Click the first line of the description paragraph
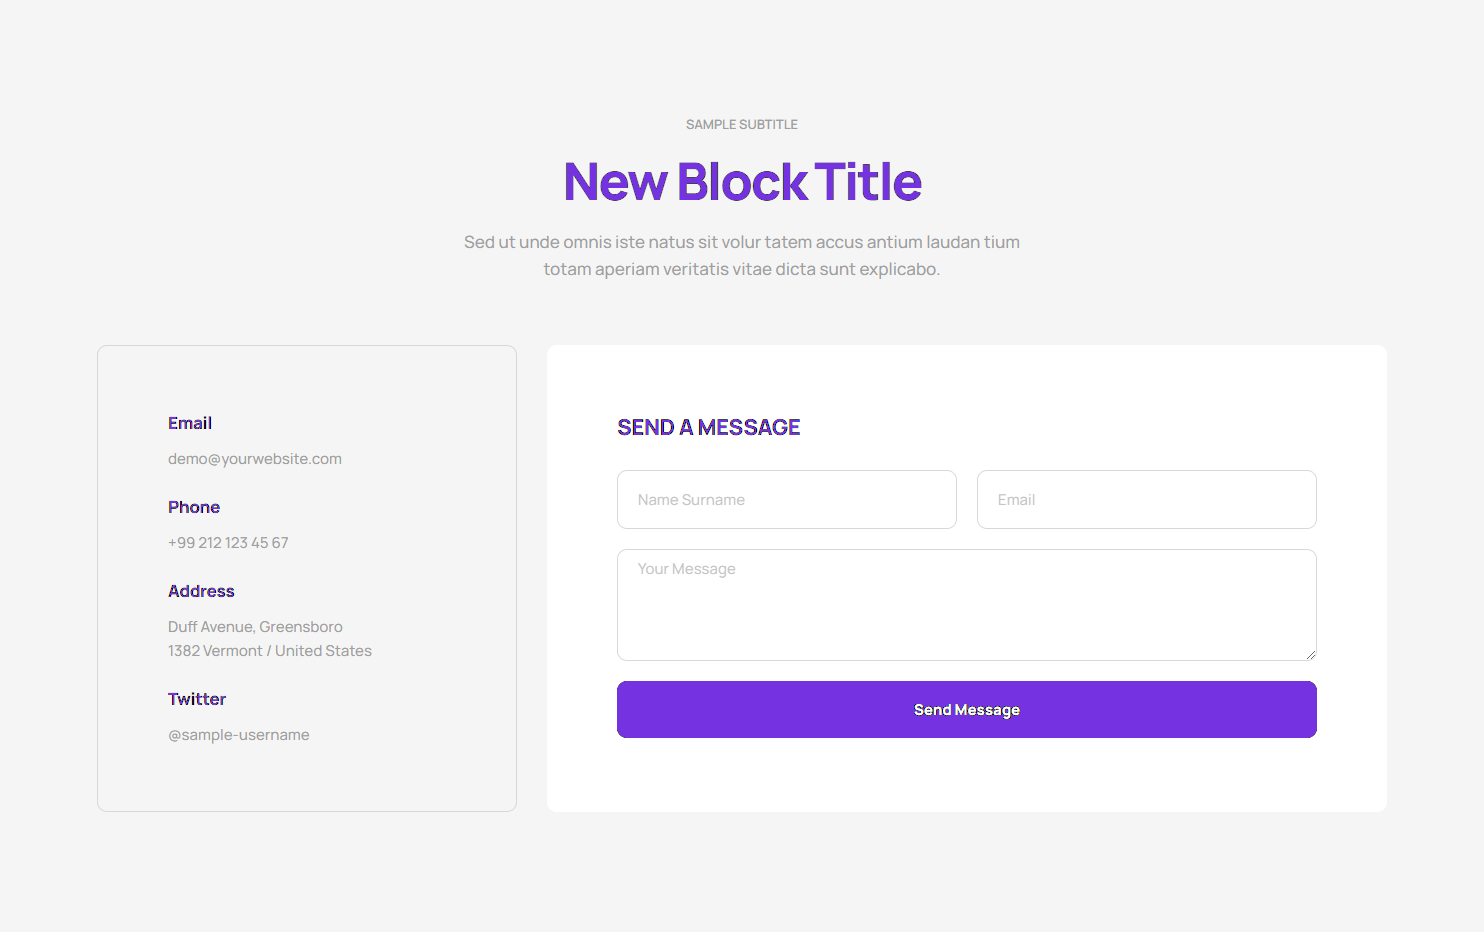Image resolution: width=1484 pixels, height=932 pixels. pyautogui.click(x=742, y=242)
